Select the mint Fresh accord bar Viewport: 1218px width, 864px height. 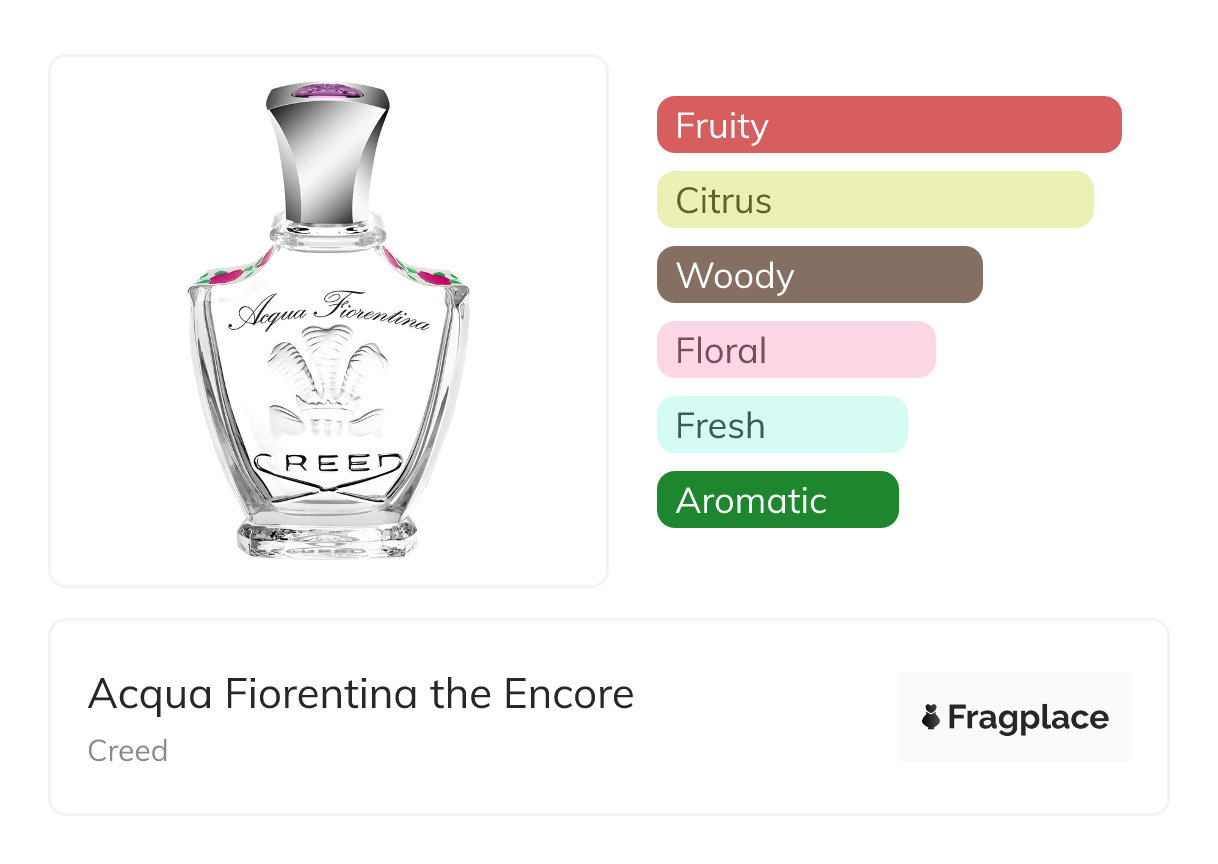click(x=781, y=425)
